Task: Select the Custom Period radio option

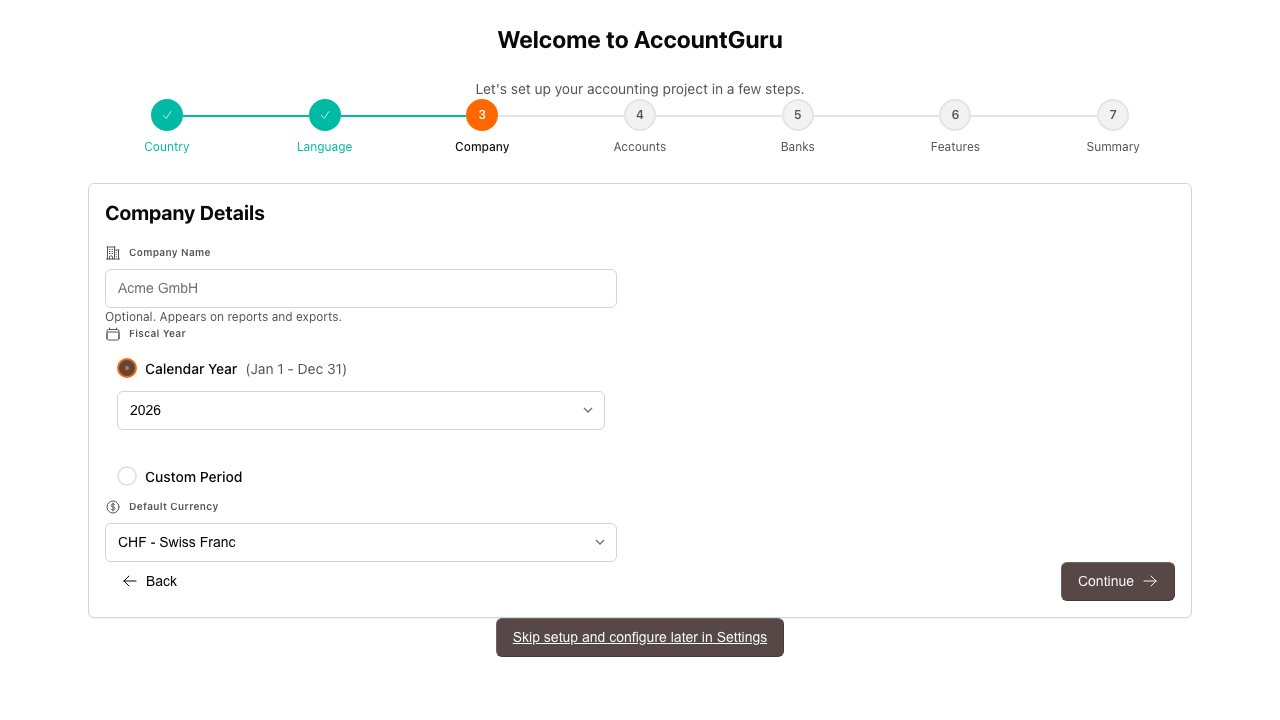Action: 127,476
